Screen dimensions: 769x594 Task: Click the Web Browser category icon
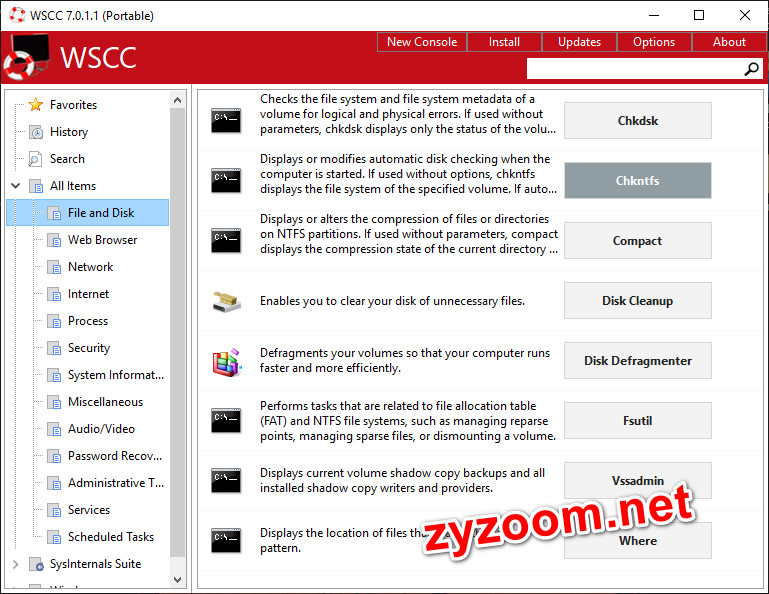pyautogui.click(x=54, y=240)
